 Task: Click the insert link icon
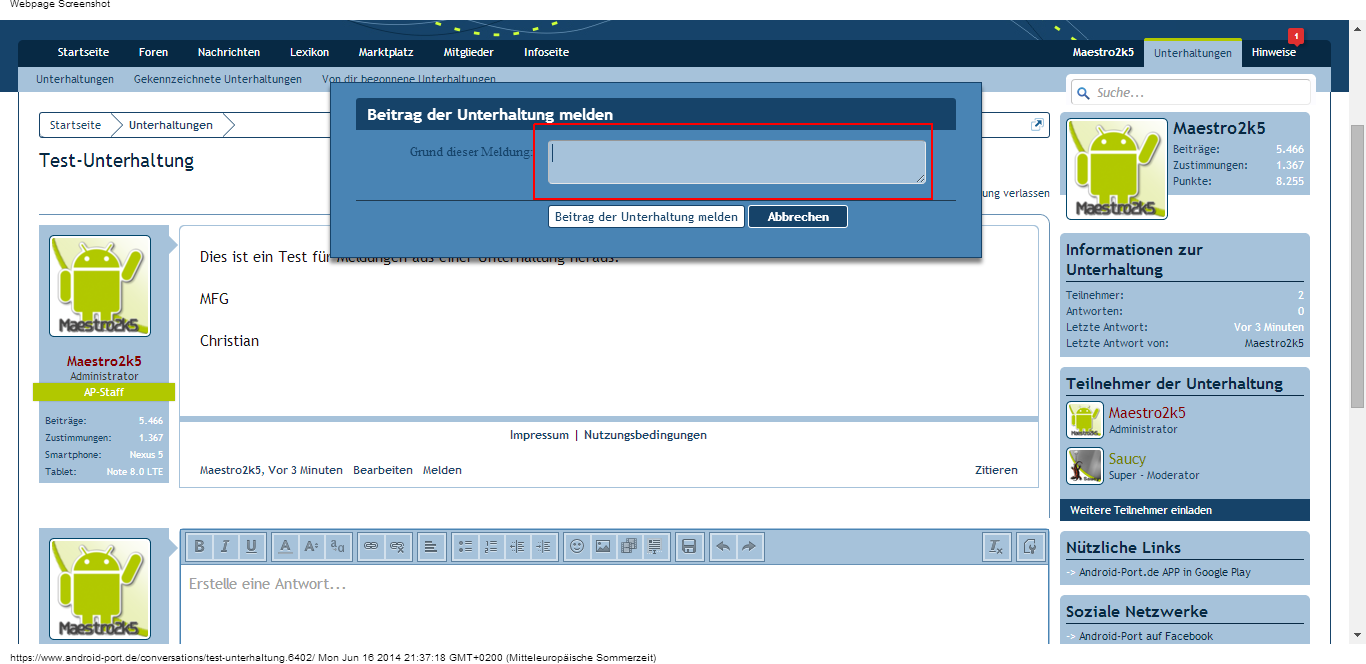[x=371, y=546]
